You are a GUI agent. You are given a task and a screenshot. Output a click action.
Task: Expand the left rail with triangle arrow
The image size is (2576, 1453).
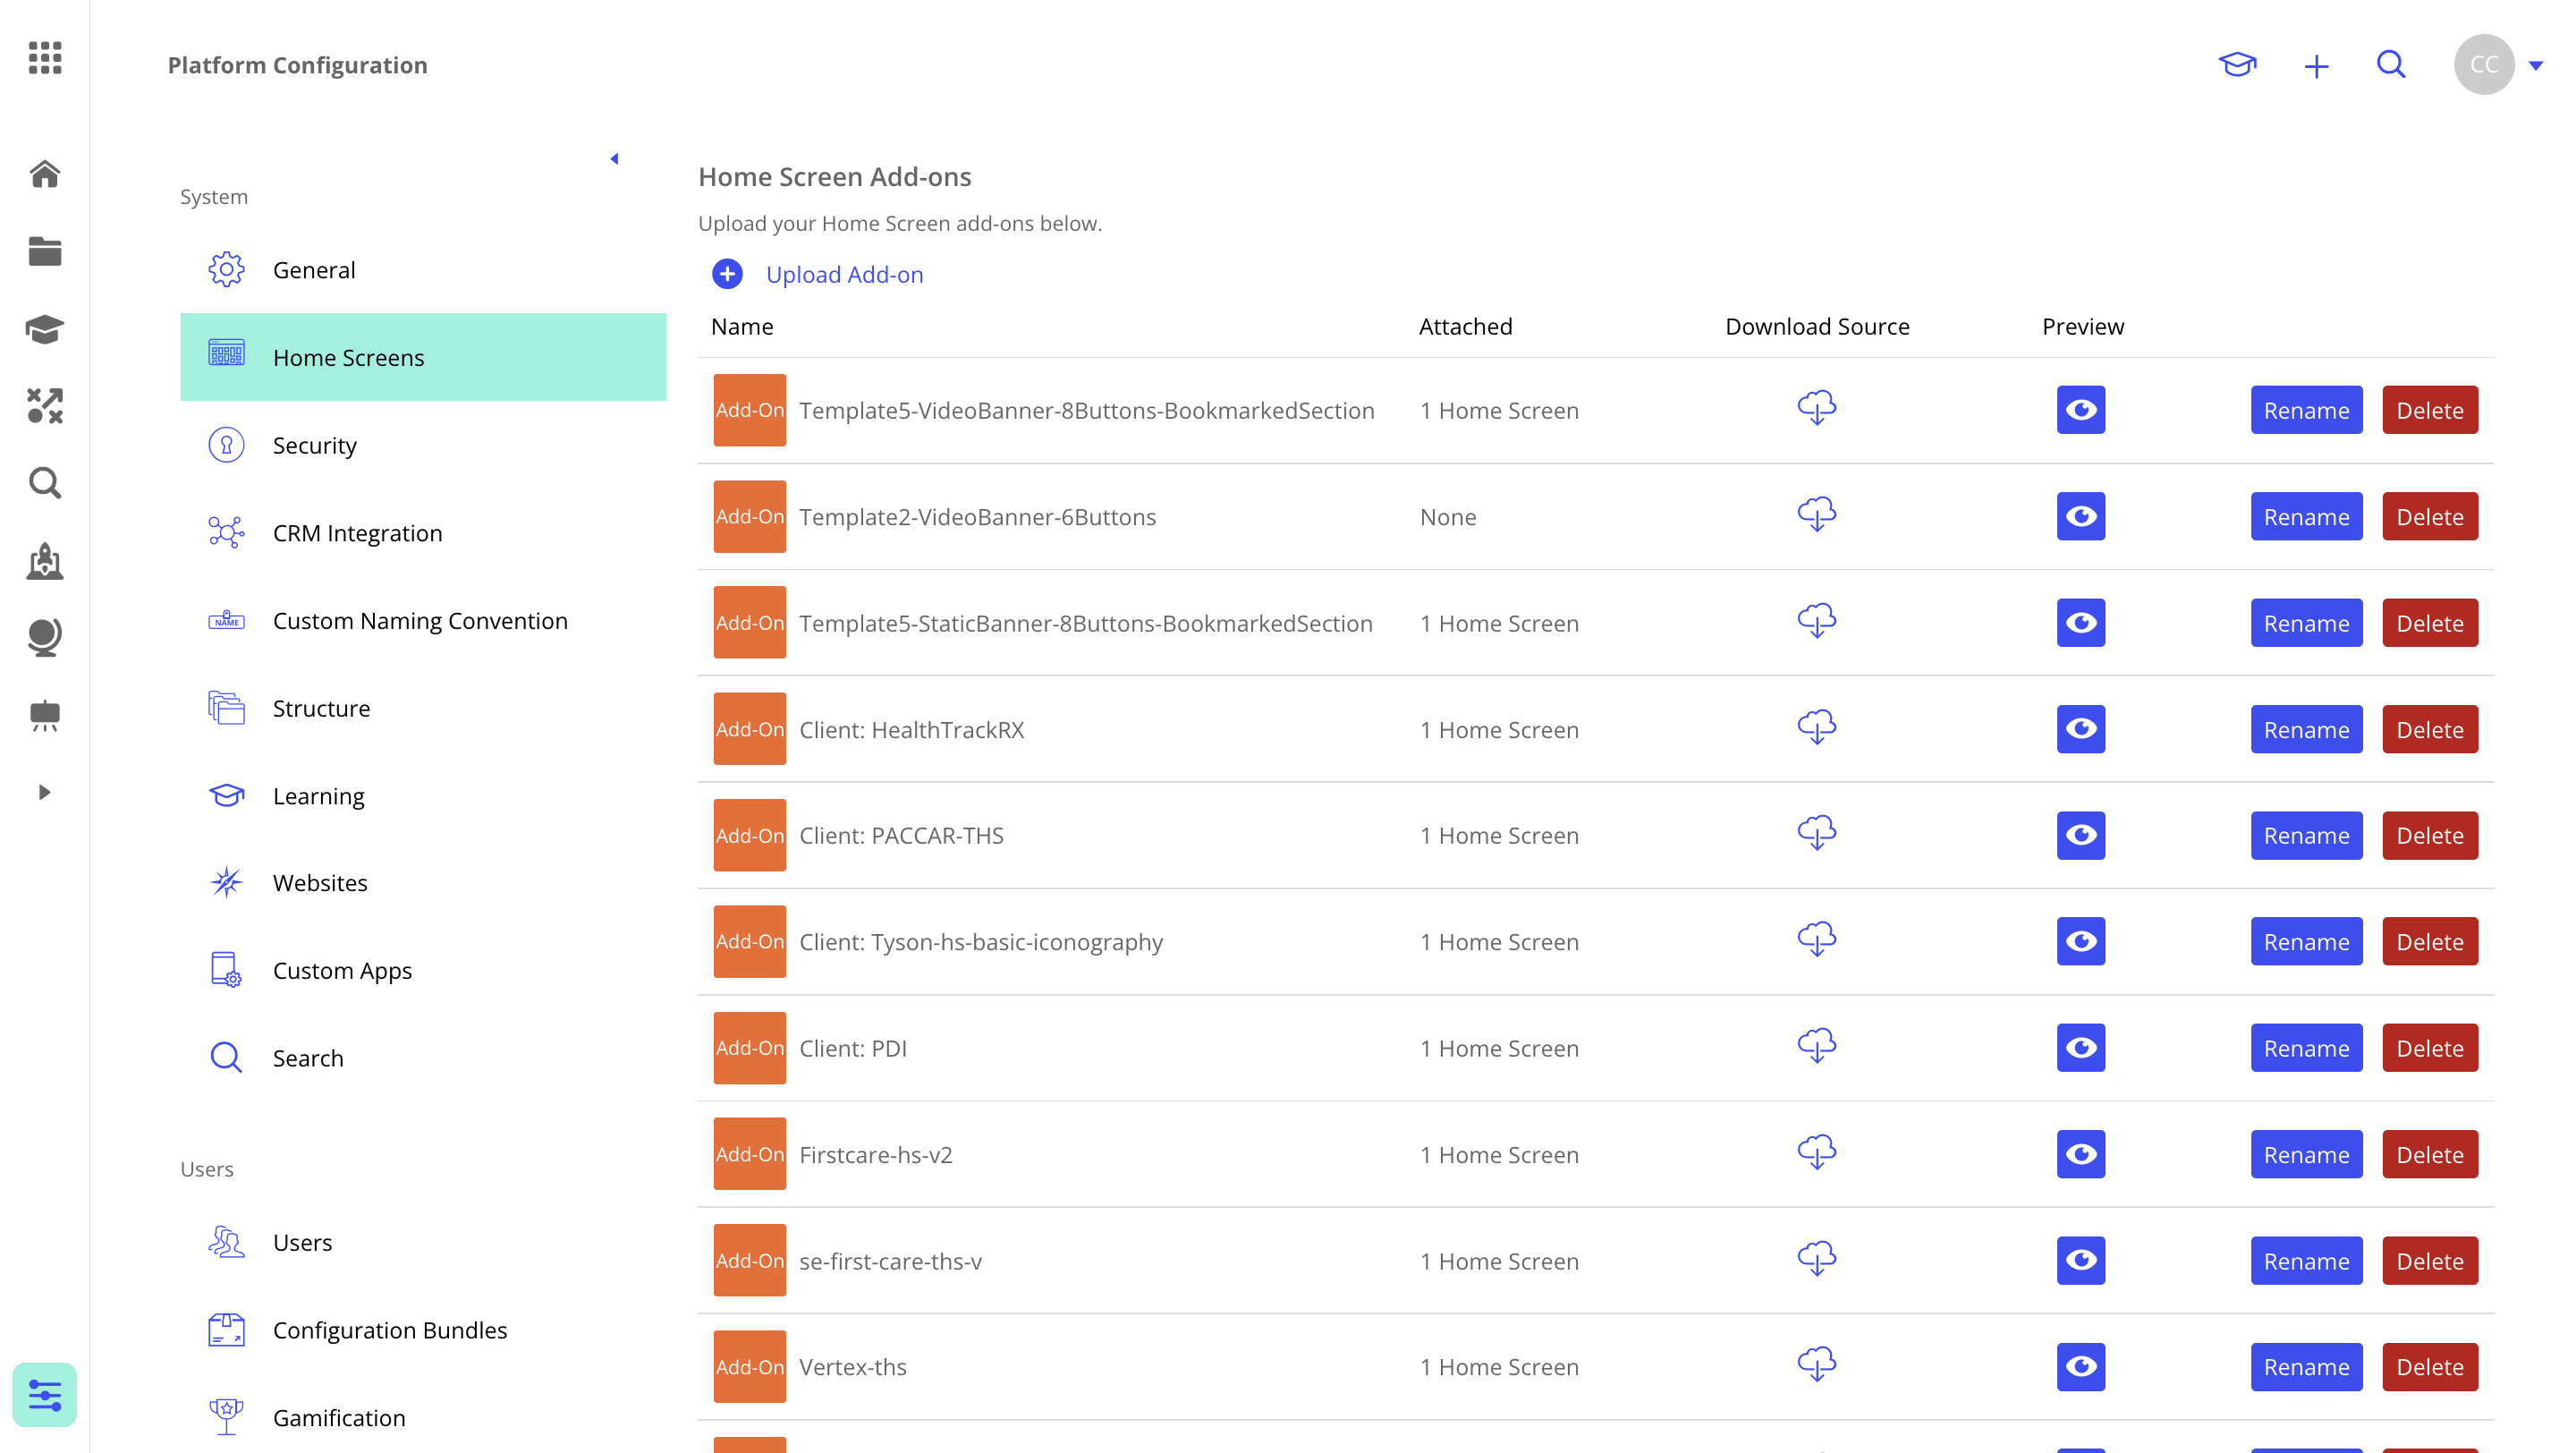click(44, 792)
